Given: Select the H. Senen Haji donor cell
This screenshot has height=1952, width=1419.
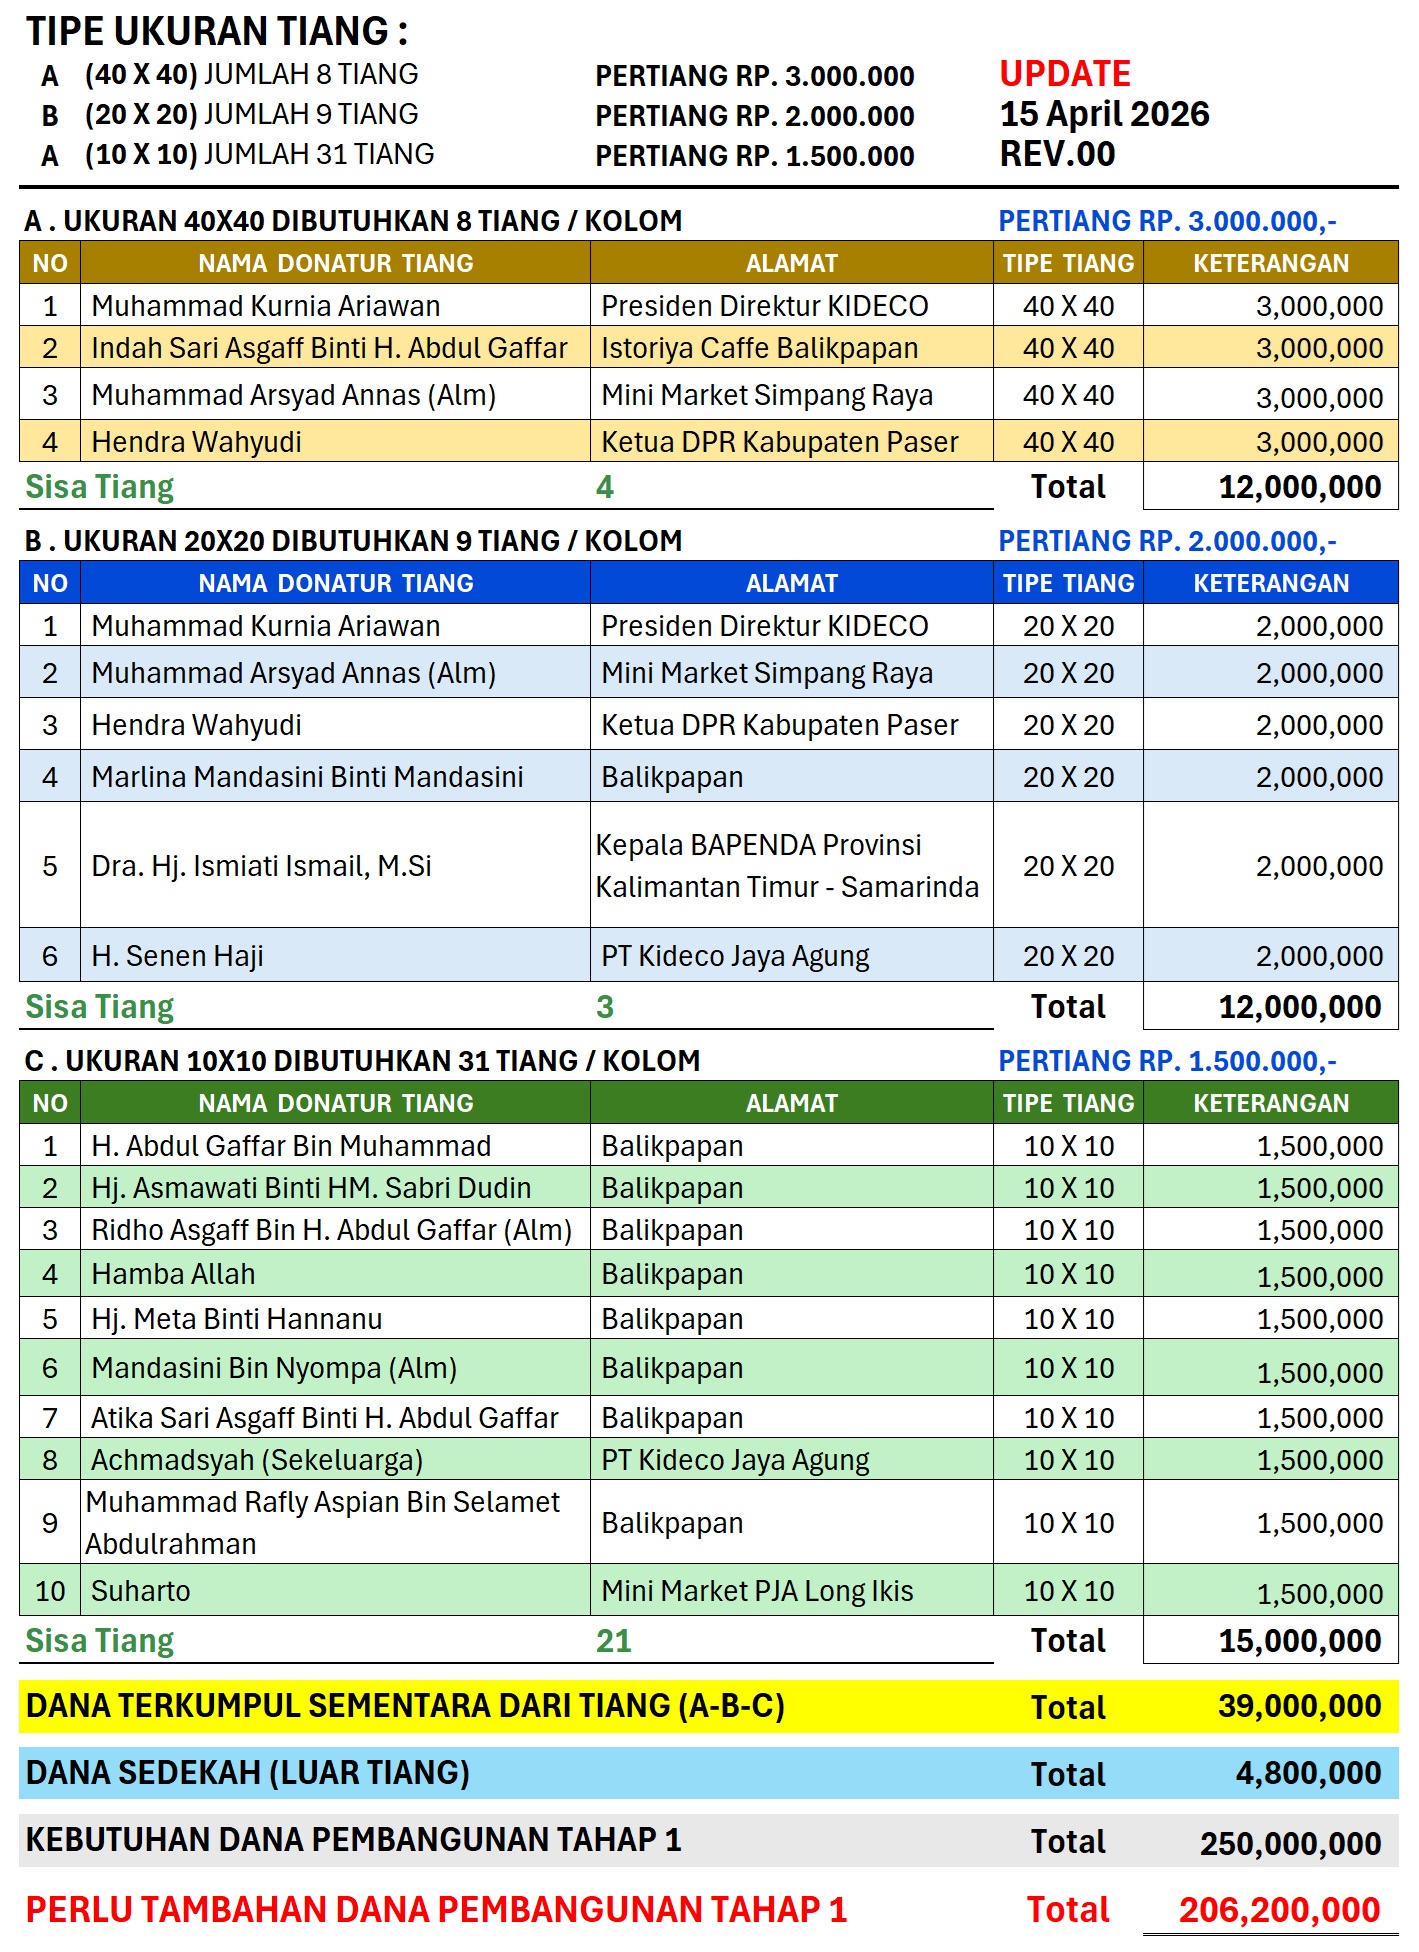Looking at the screenshot, I should tap(177, 956).
